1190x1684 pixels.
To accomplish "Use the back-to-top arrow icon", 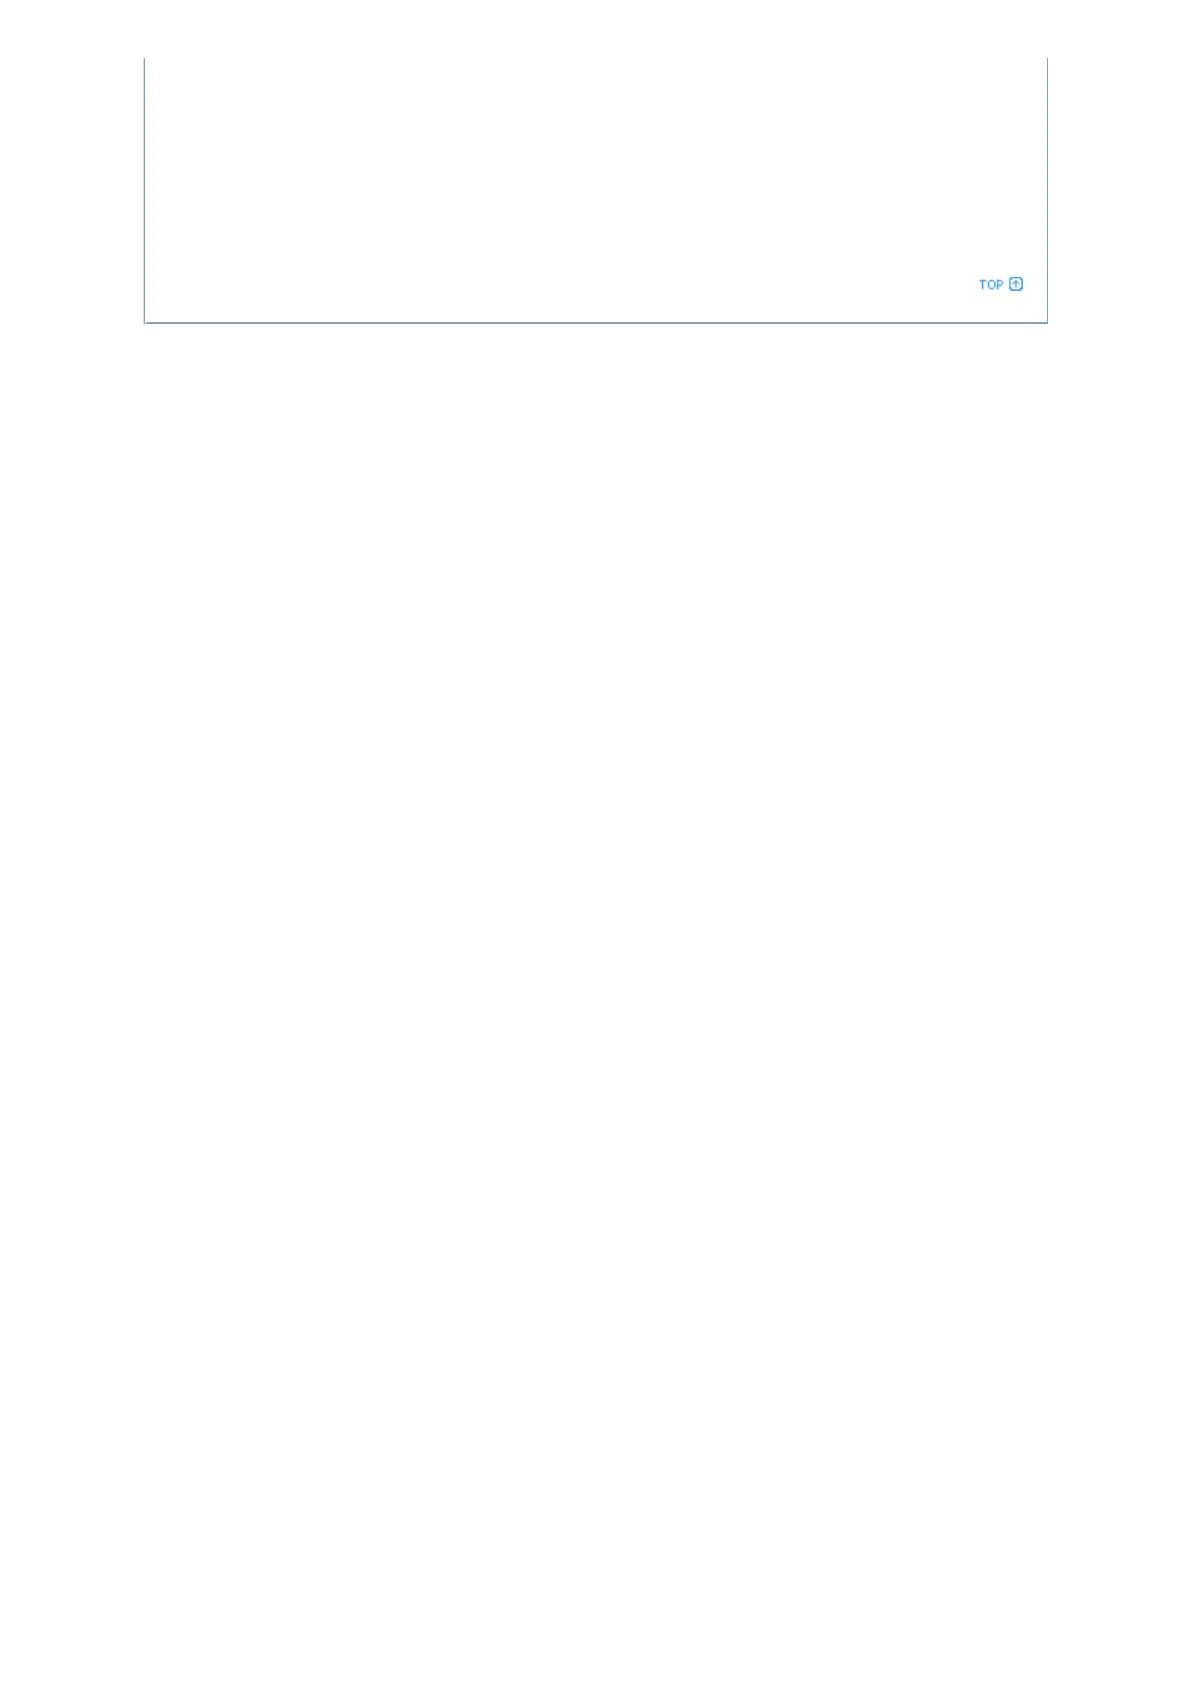I will (1016, 284).
